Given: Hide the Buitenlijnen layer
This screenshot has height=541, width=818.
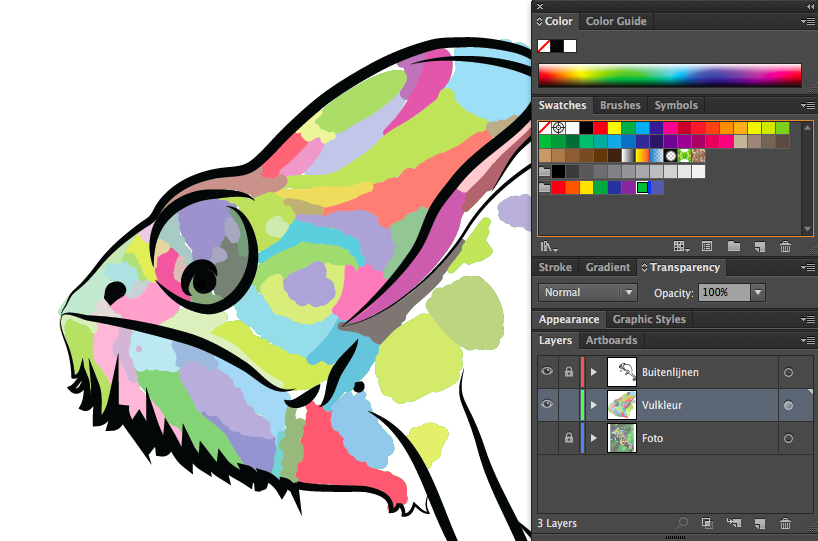Looking at the screenshot, I should click(x=547, y=372).
